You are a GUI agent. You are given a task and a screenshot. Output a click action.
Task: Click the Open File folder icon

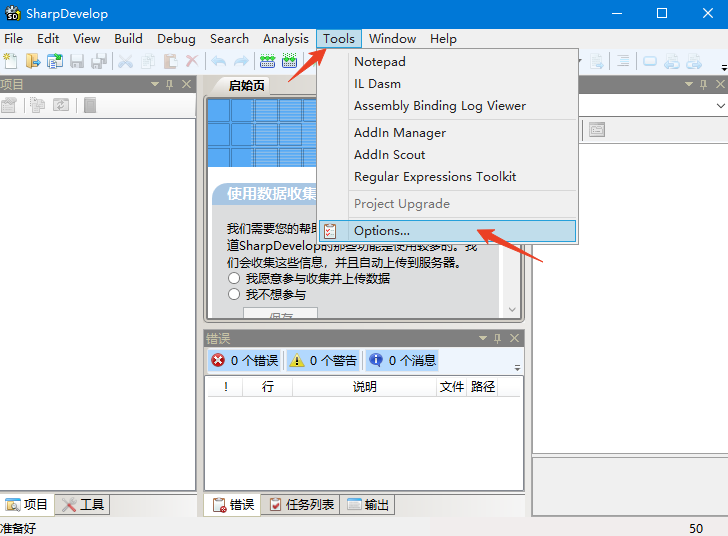tap(32, 61)
